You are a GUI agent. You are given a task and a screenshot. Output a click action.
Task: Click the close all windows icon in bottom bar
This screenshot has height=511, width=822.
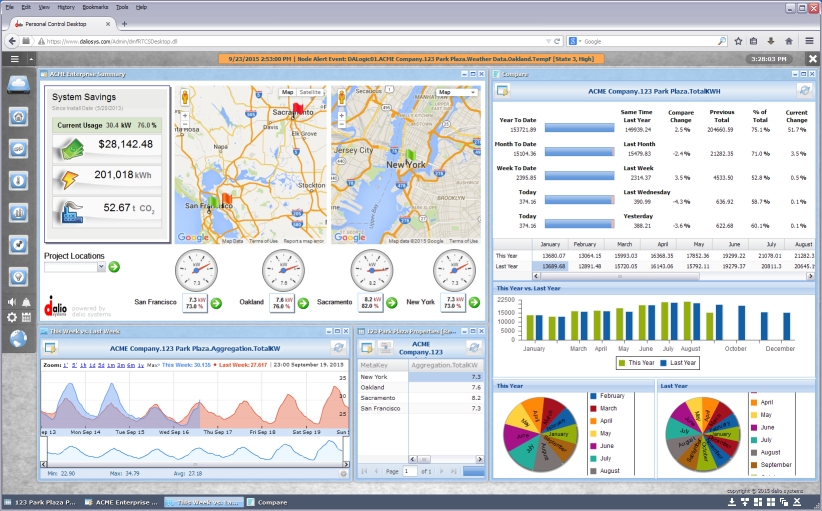(x=797, y=502)
